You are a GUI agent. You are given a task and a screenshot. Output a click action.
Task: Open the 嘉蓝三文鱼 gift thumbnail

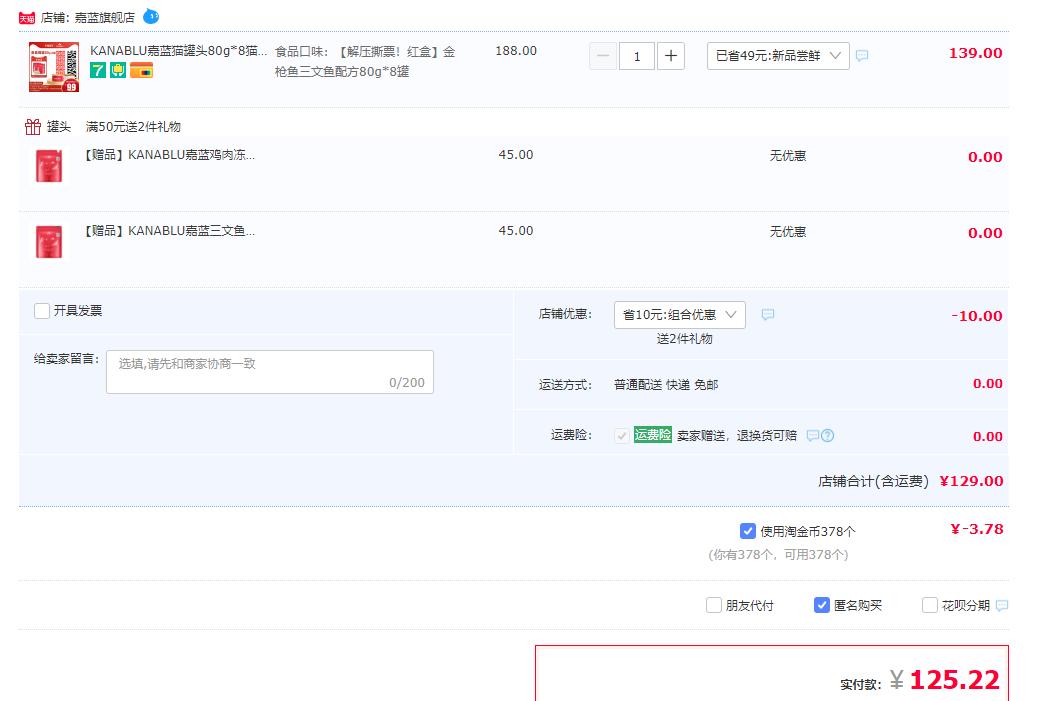point(49,241)
